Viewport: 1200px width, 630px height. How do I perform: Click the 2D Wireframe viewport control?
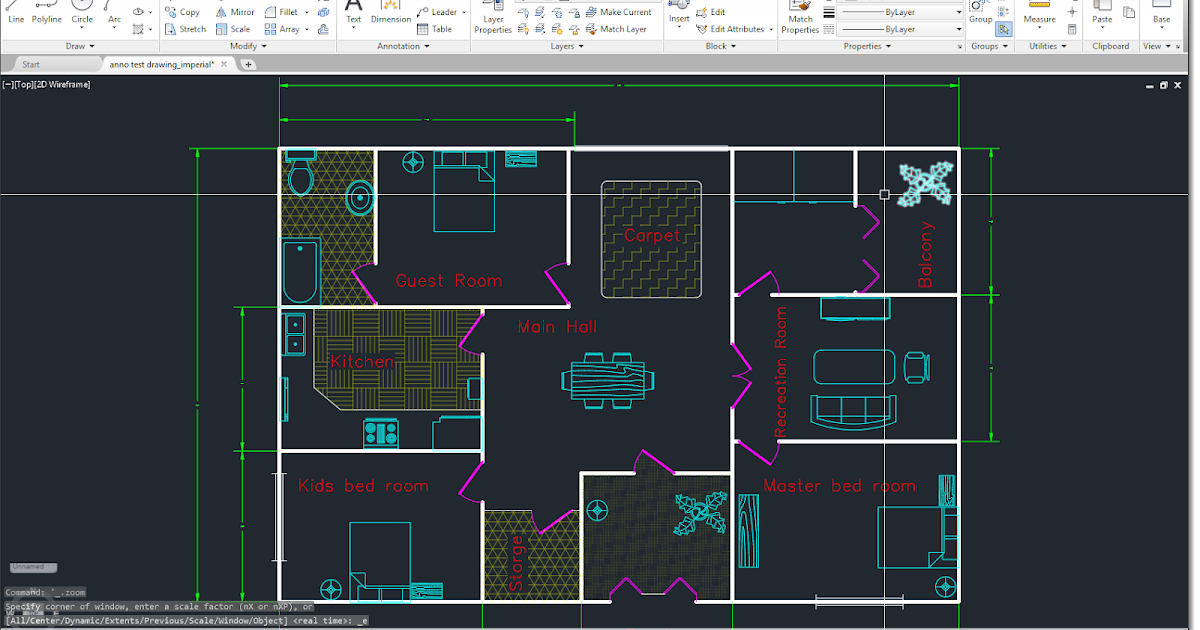[x=63, y=84]
